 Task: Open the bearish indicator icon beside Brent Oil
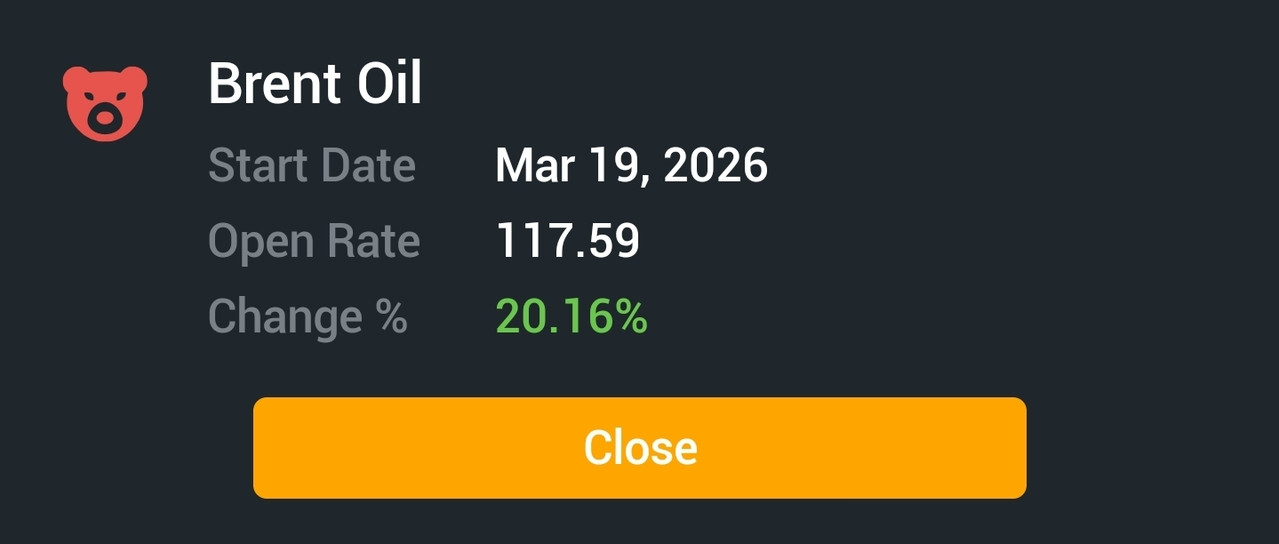105,104
